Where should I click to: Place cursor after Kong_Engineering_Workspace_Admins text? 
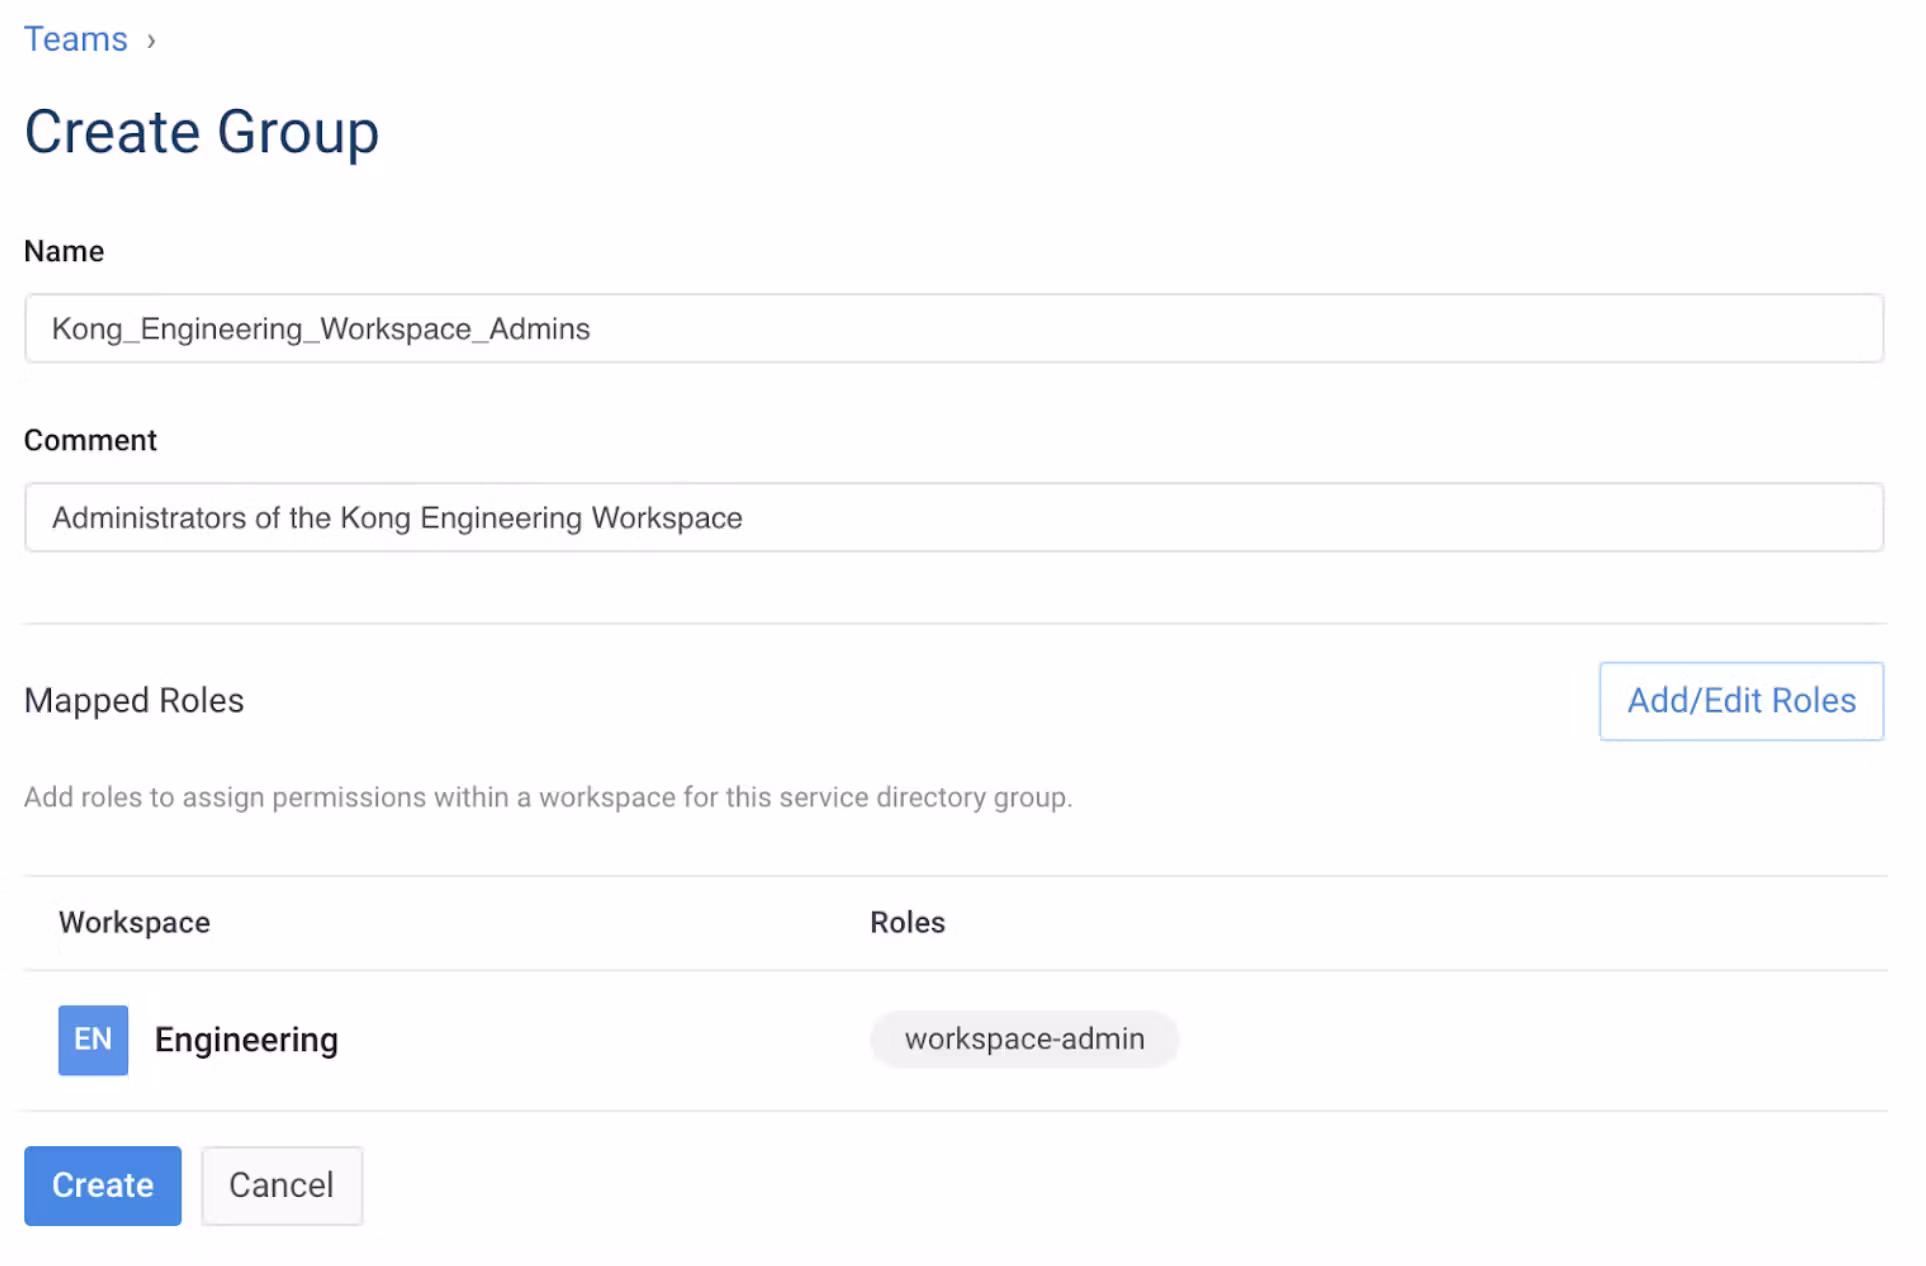[593, 328]
